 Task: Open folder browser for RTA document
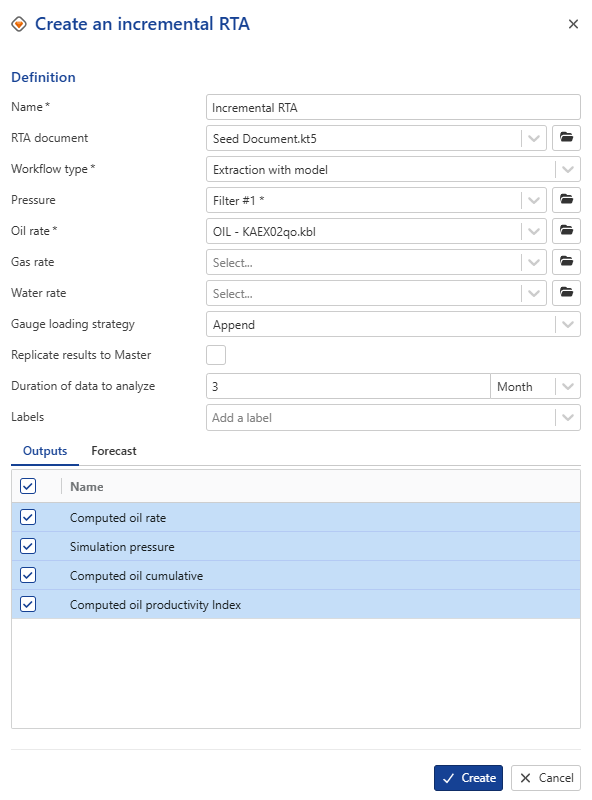(566, 138)
